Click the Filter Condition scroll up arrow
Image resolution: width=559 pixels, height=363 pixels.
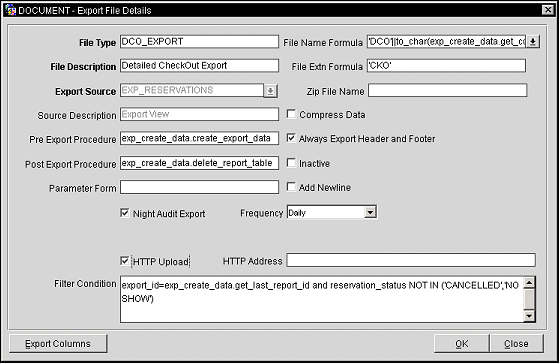(x=529, y=283)
